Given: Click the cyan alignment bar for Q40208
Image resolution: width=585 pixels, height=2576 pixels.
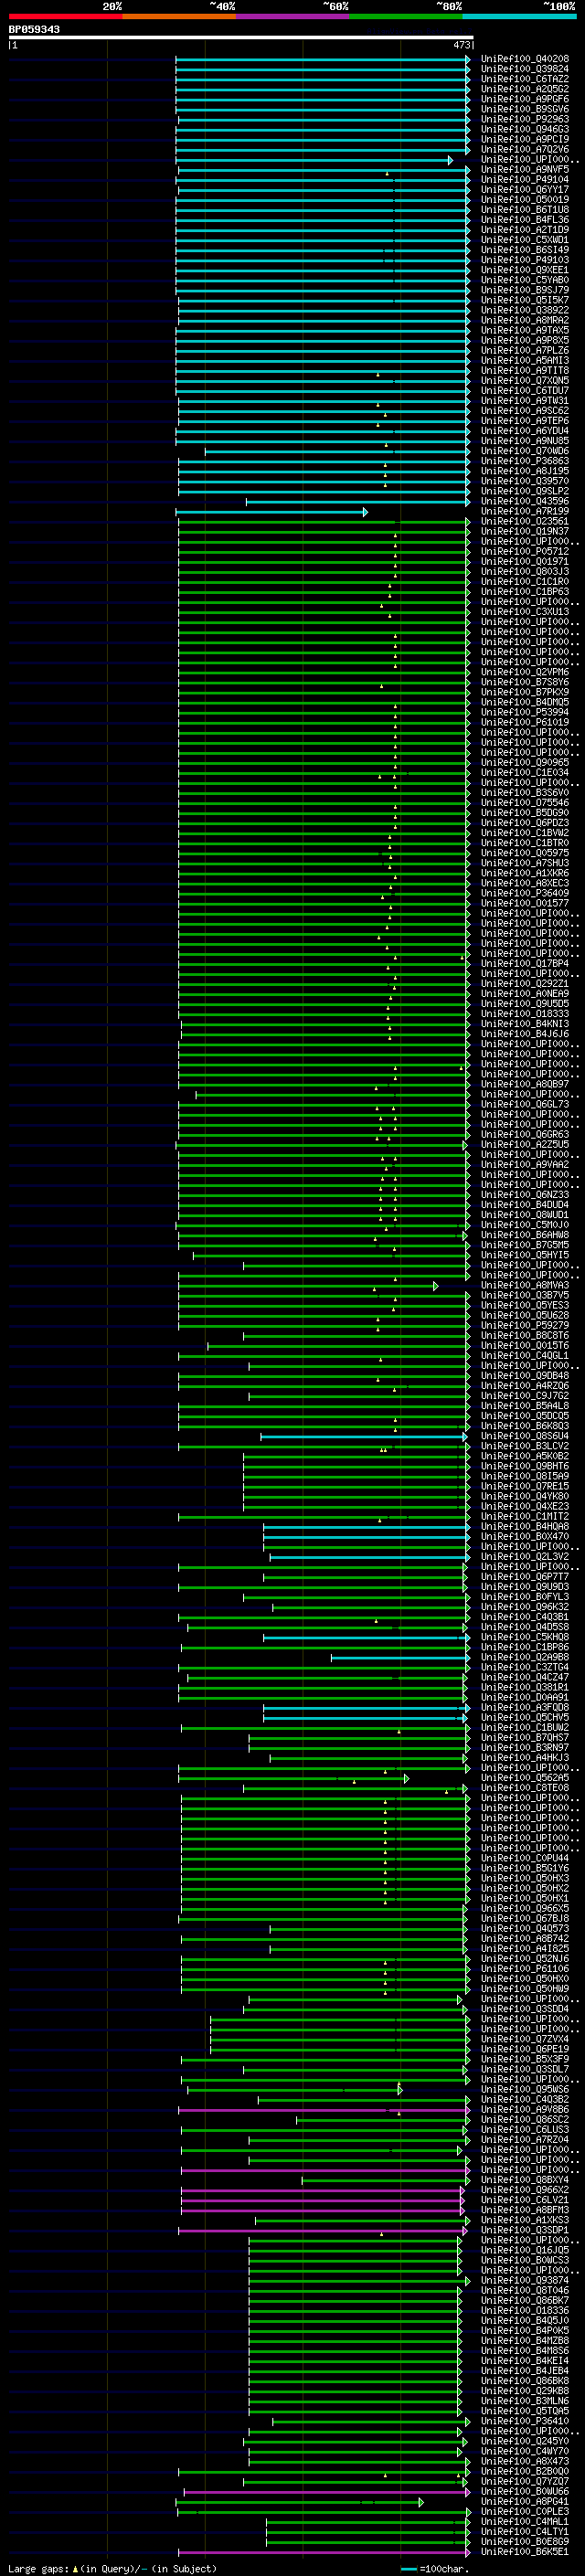Looking at the screenshot, I should [x=323, y=60].
